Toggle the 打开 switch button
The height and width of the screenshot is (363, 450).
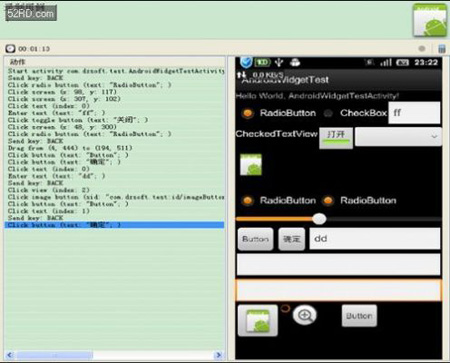[x=336, y=138]
